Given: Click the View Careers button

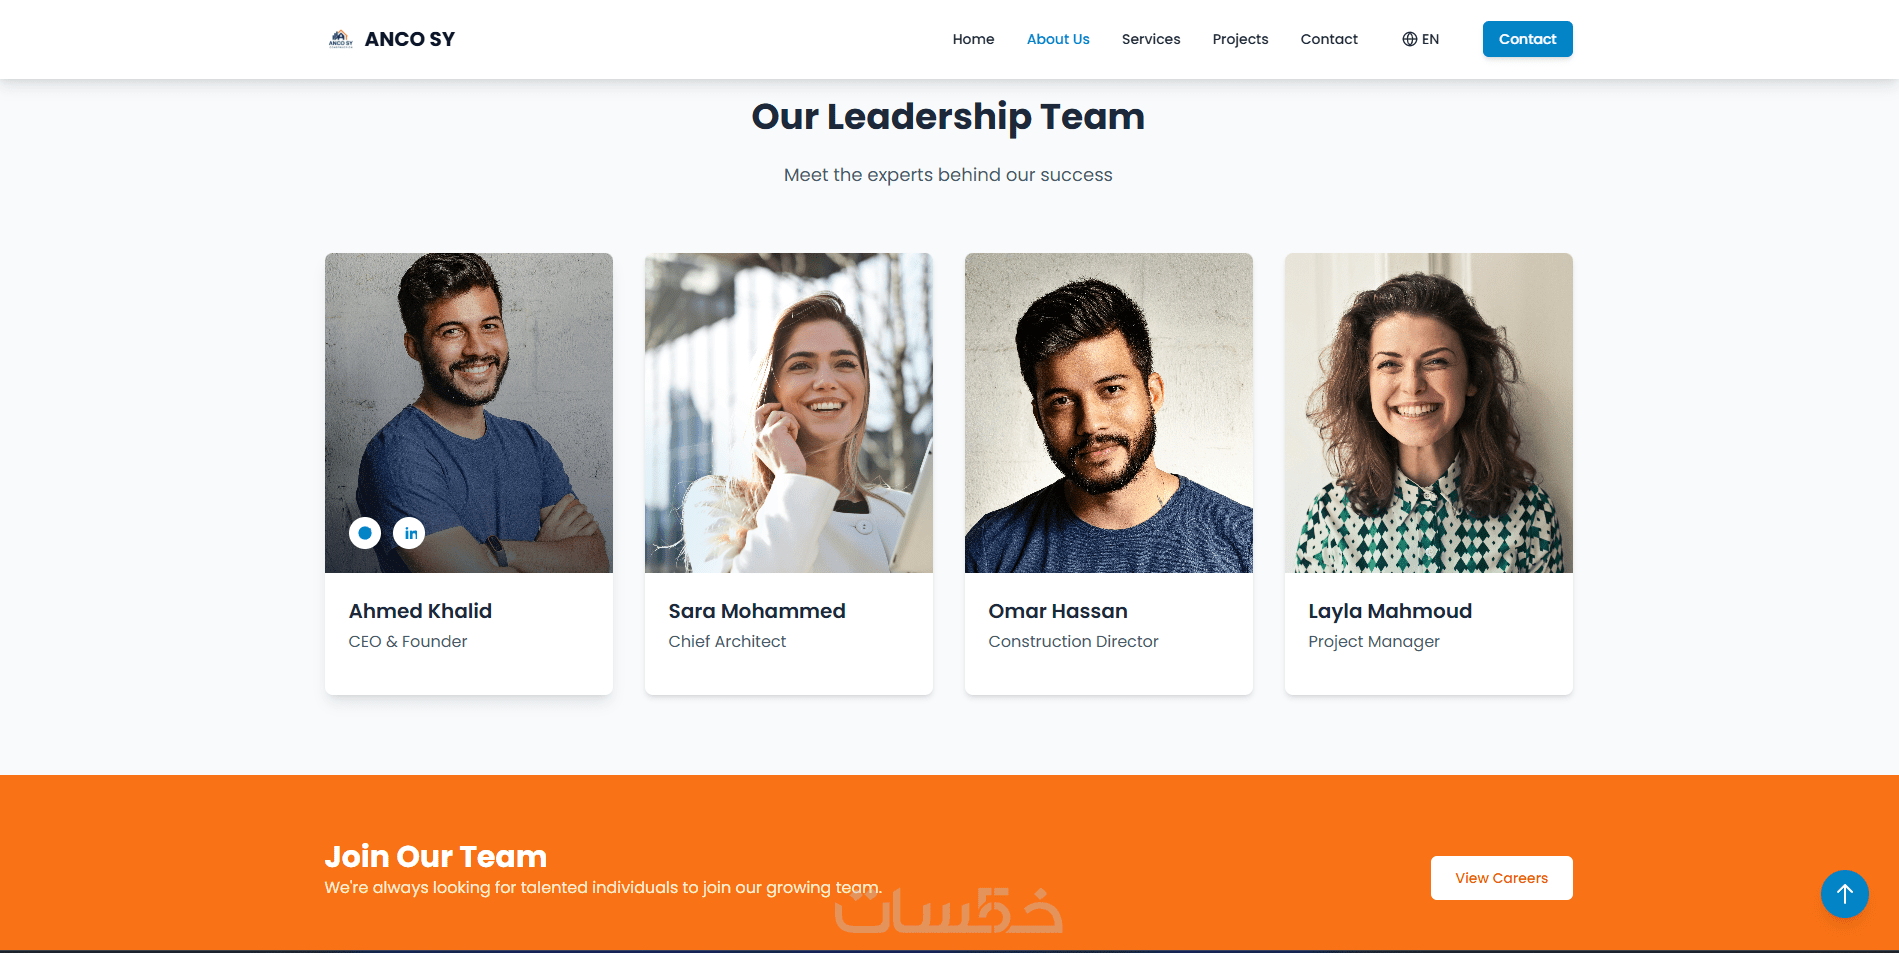Looking at the screenshot, I should coord(1501,878).
